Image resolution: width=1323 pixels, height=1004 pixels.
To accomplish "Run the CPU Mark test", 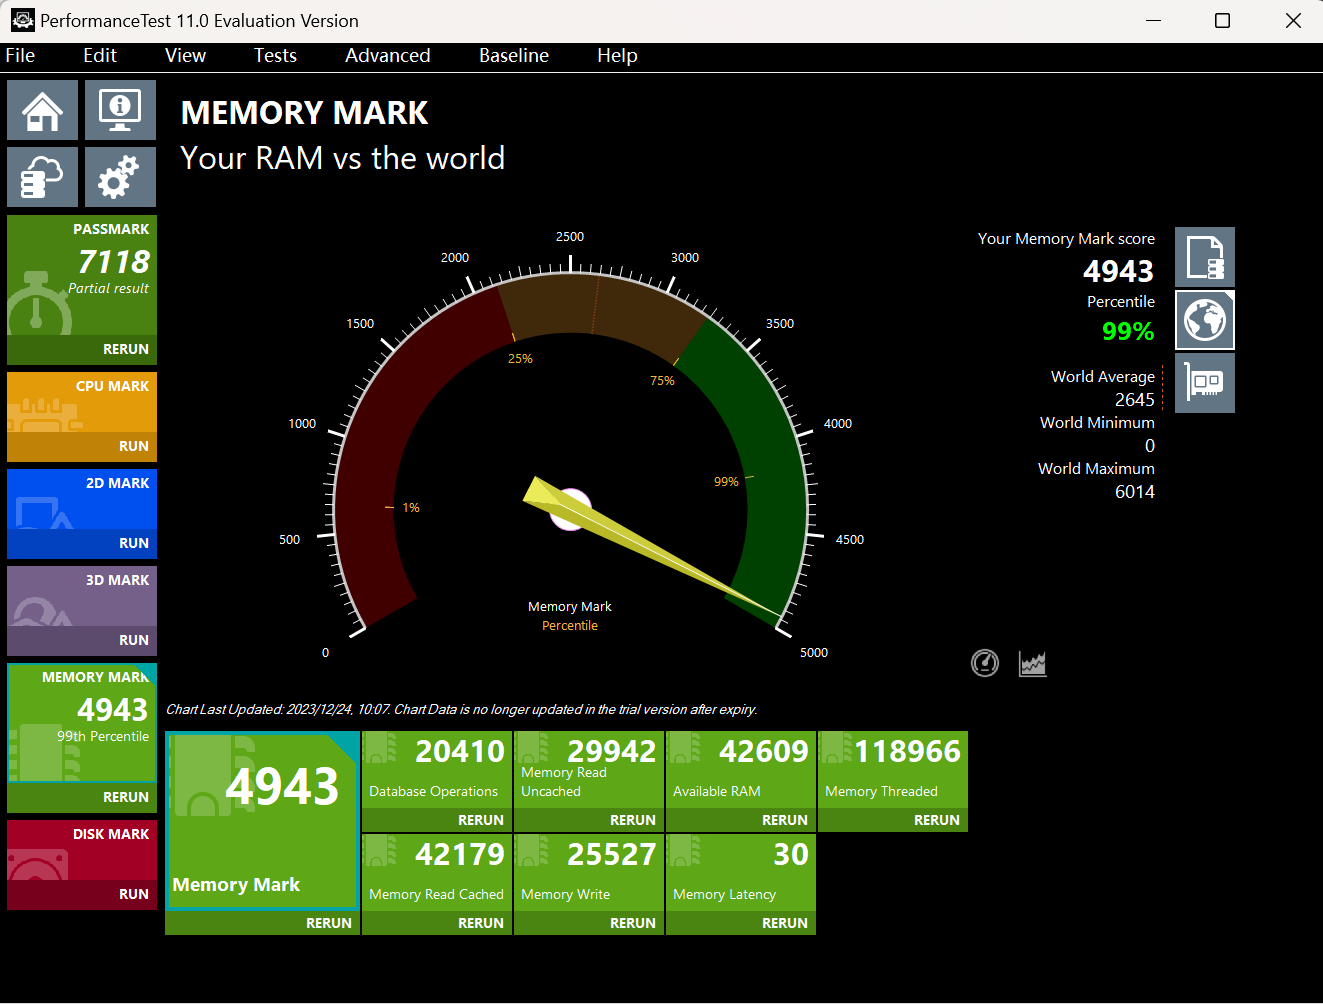I will 133,446.
